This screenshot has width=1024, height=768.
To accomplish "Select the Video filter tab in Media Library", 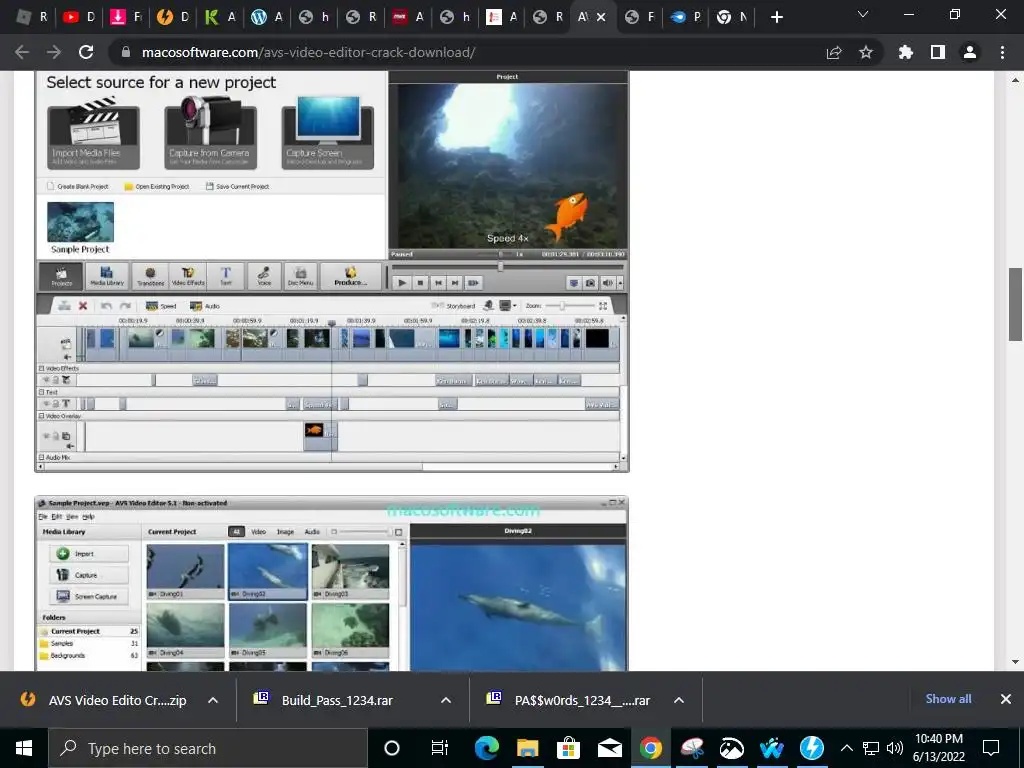I will [x=259, y=532].
